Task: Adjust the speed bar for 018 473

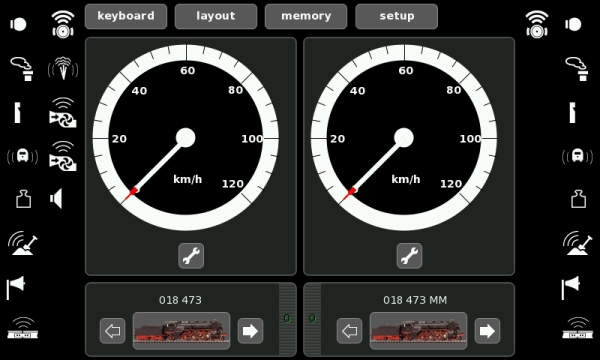Action: coord(287,319)
